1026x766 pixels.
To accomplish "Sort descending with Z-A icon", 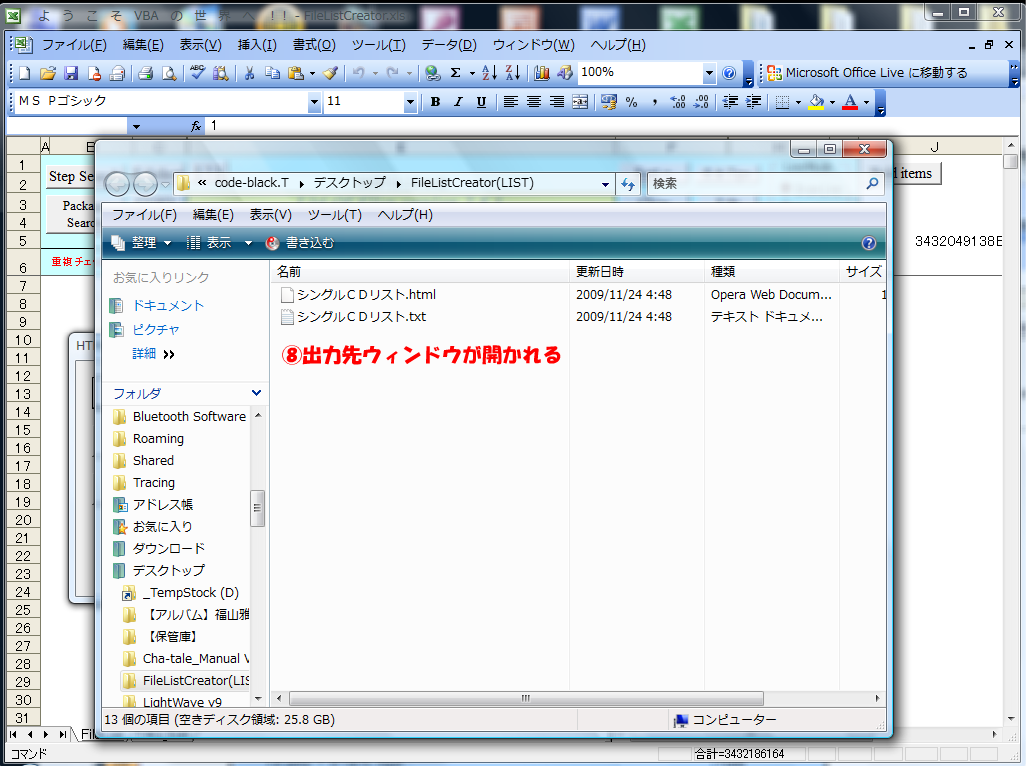I will tap(513, 73).
